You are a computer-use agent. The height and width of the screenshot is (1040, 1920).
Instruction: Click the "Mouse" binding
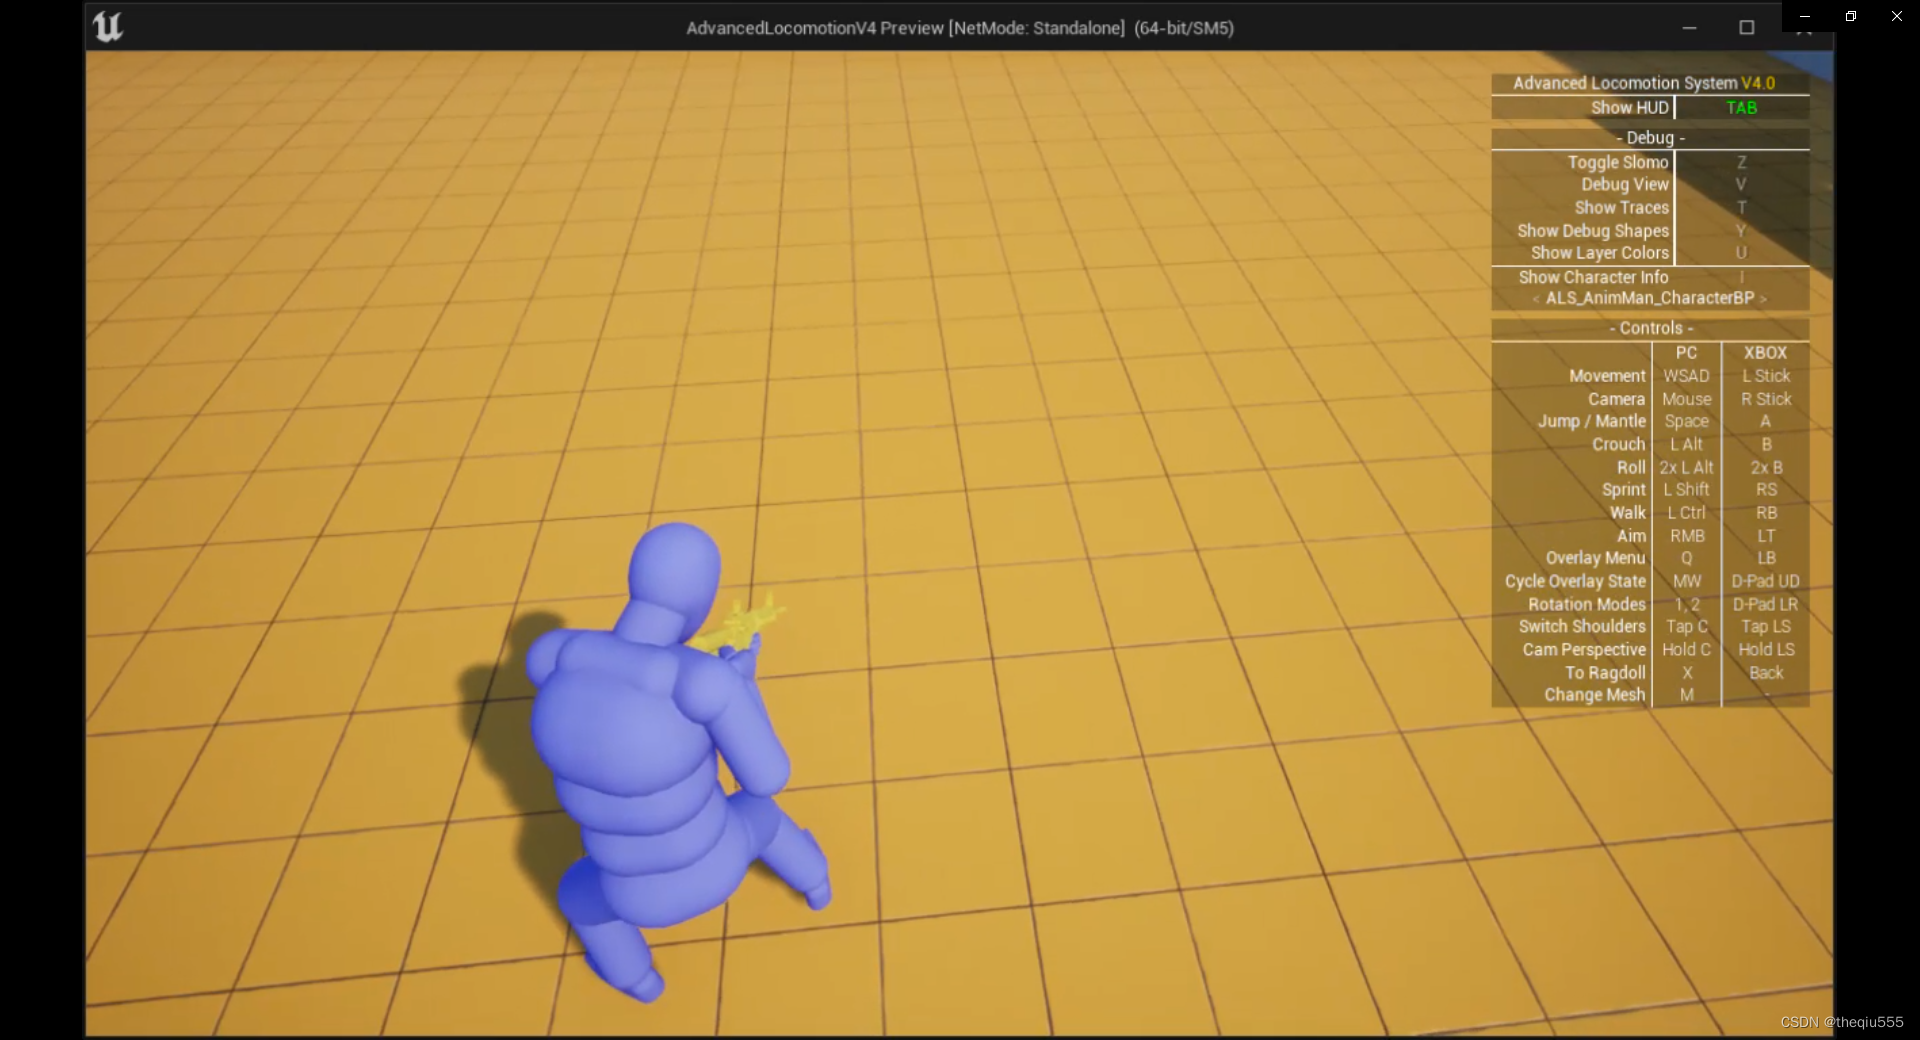pos(1686,399)
